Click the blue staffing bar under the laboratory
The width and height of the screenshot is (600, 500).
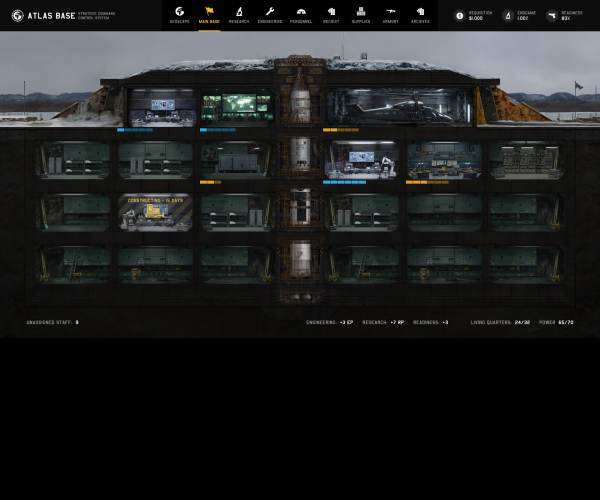[344, 182]
